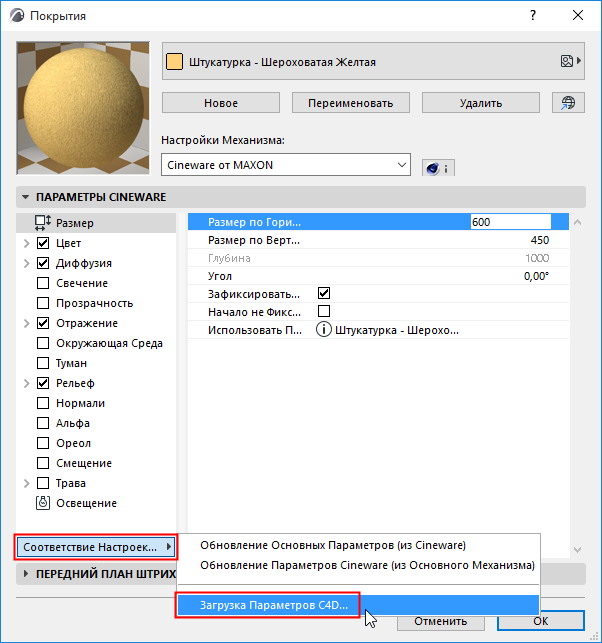Enable the Нормали checkbox

point(43,403)
